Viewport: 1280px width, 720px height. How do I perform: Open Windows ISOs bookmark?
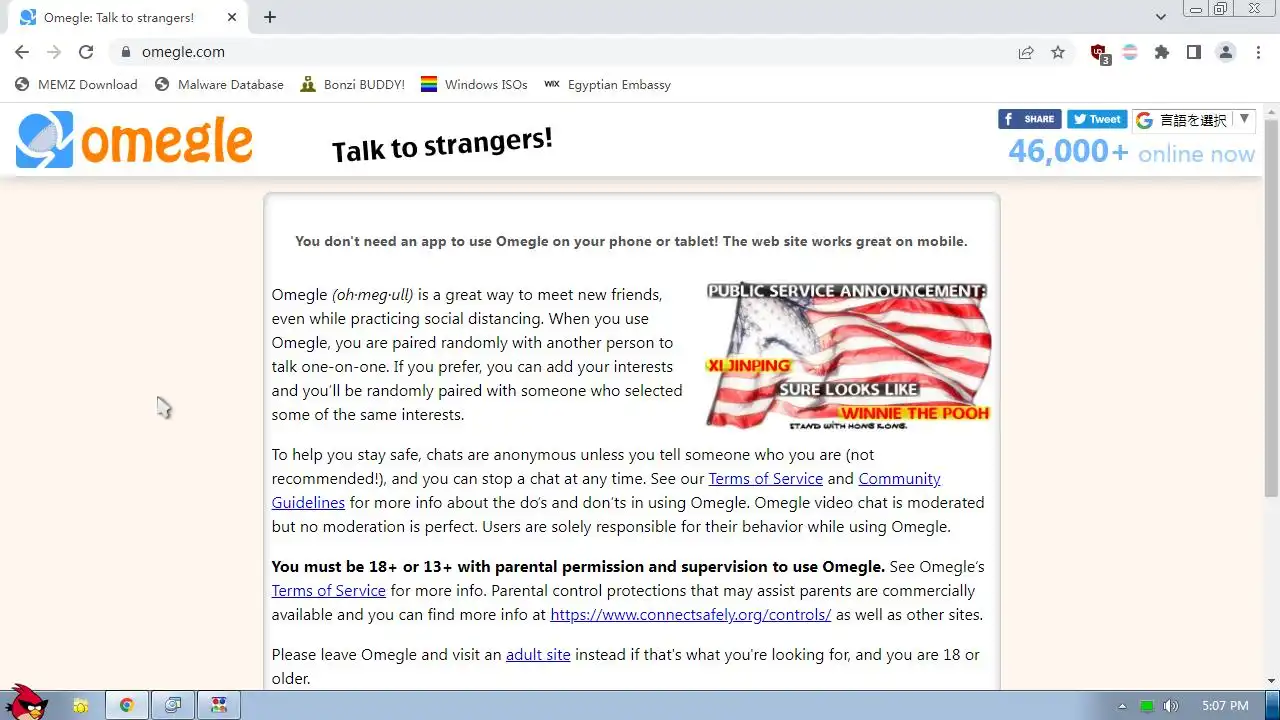(474, 85)
